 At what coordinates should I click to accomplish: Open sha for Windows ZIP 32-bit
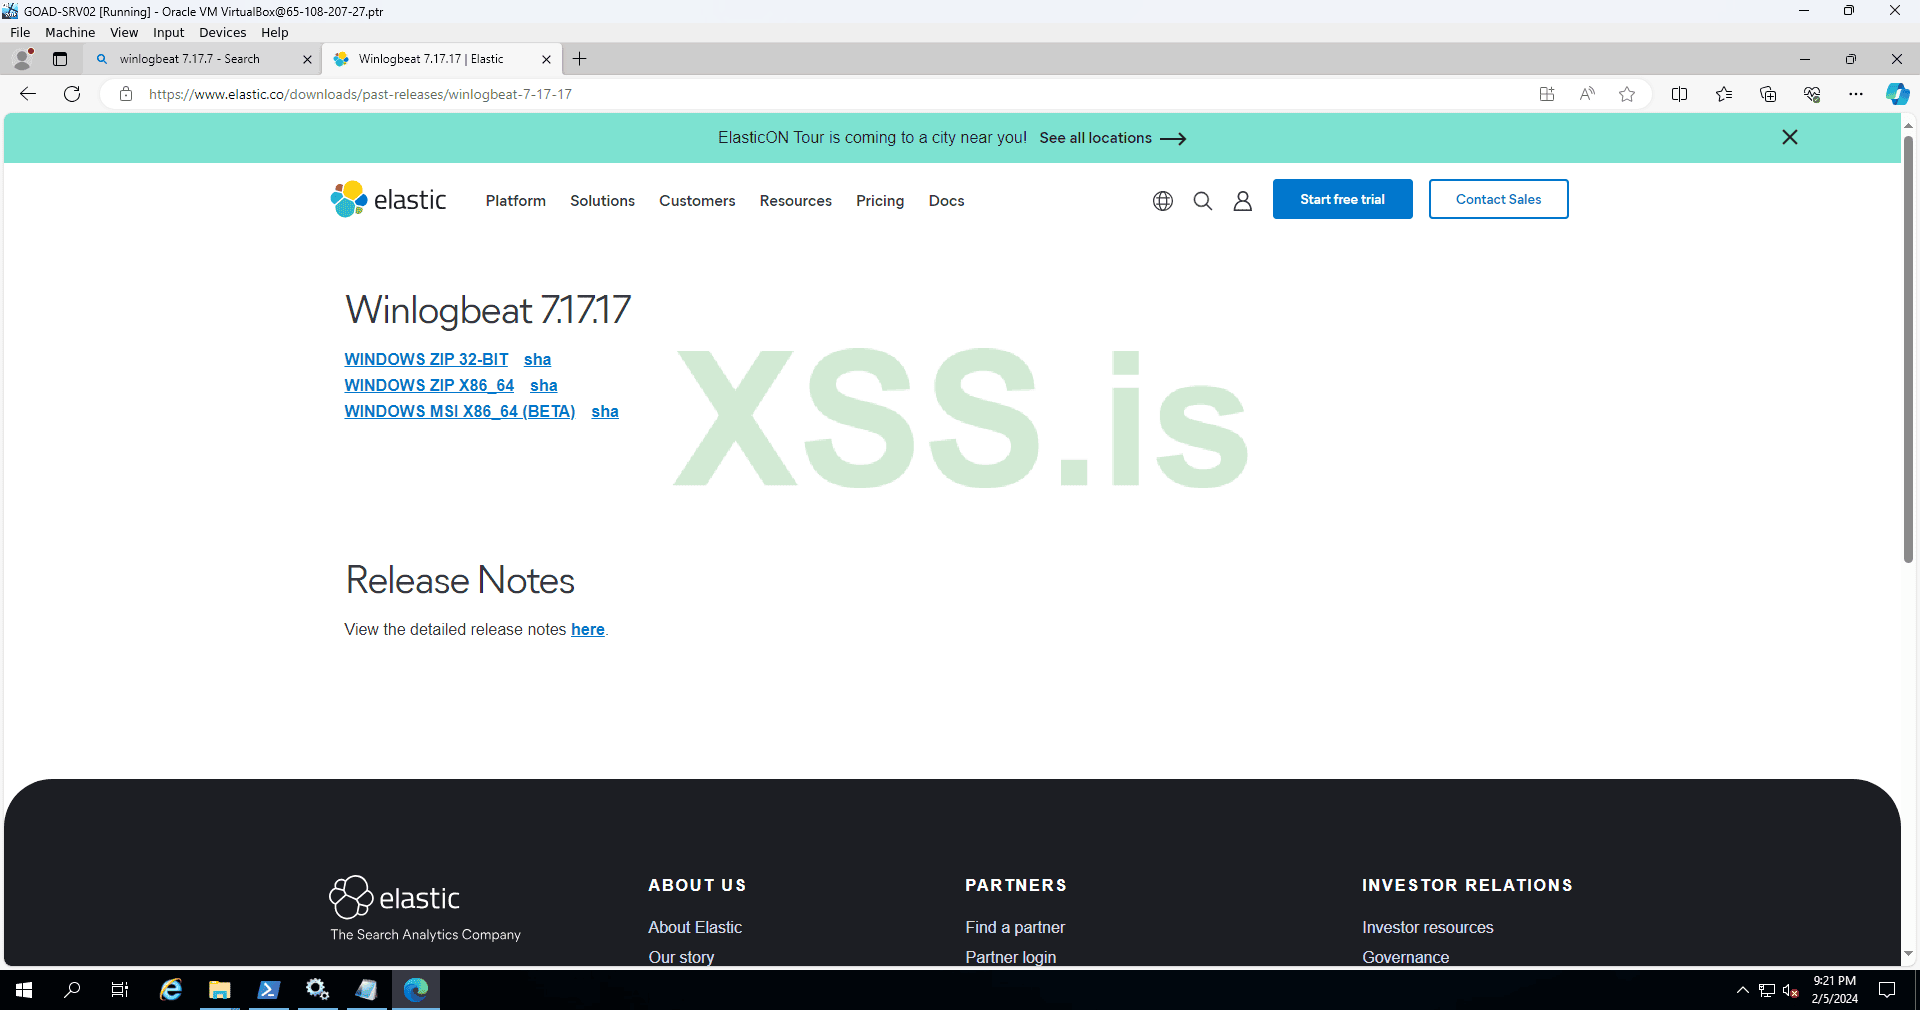coord(538,359)
